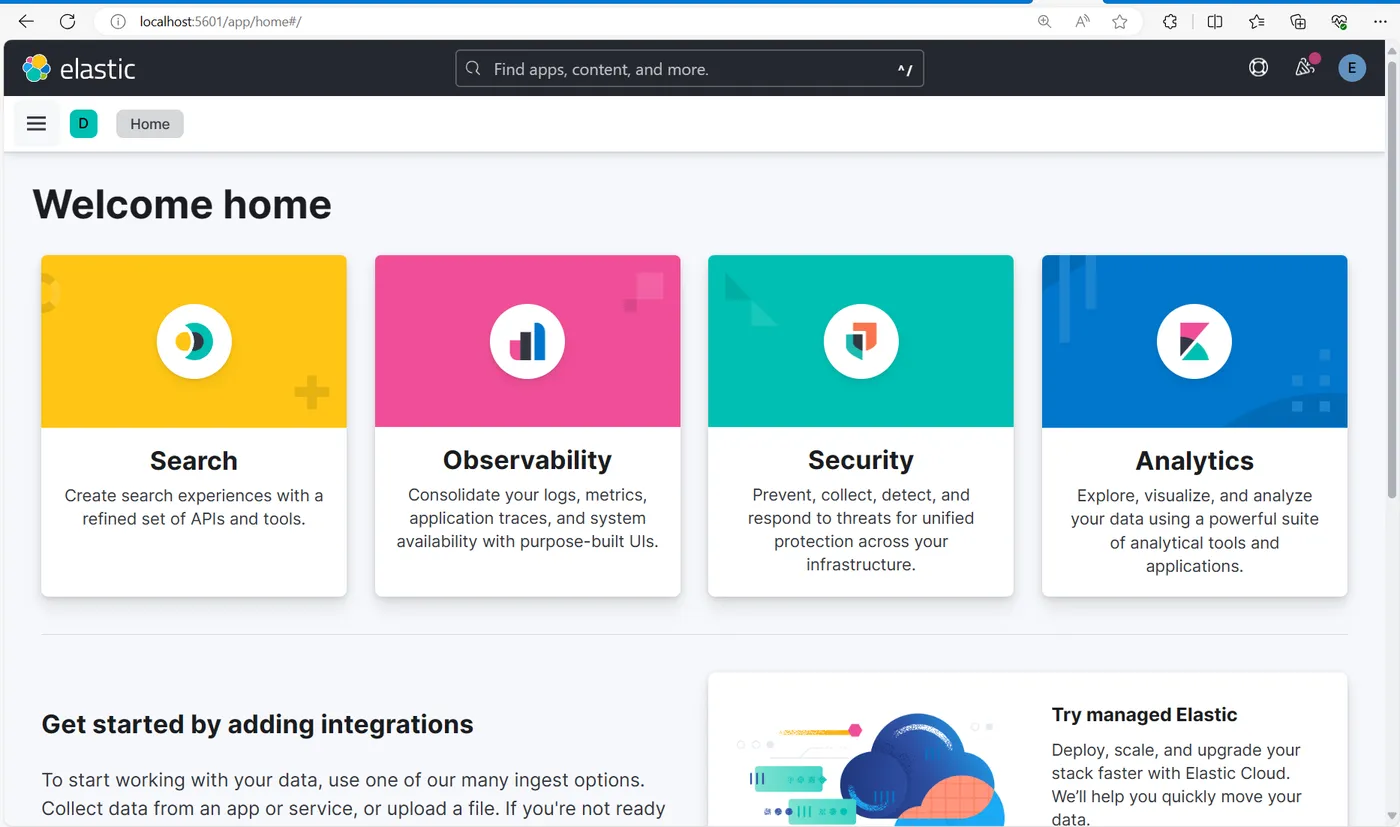Open the Help menu lifebuoy icon
This screenshot has height=827, width=1400.
click(x=1258, y=68)
